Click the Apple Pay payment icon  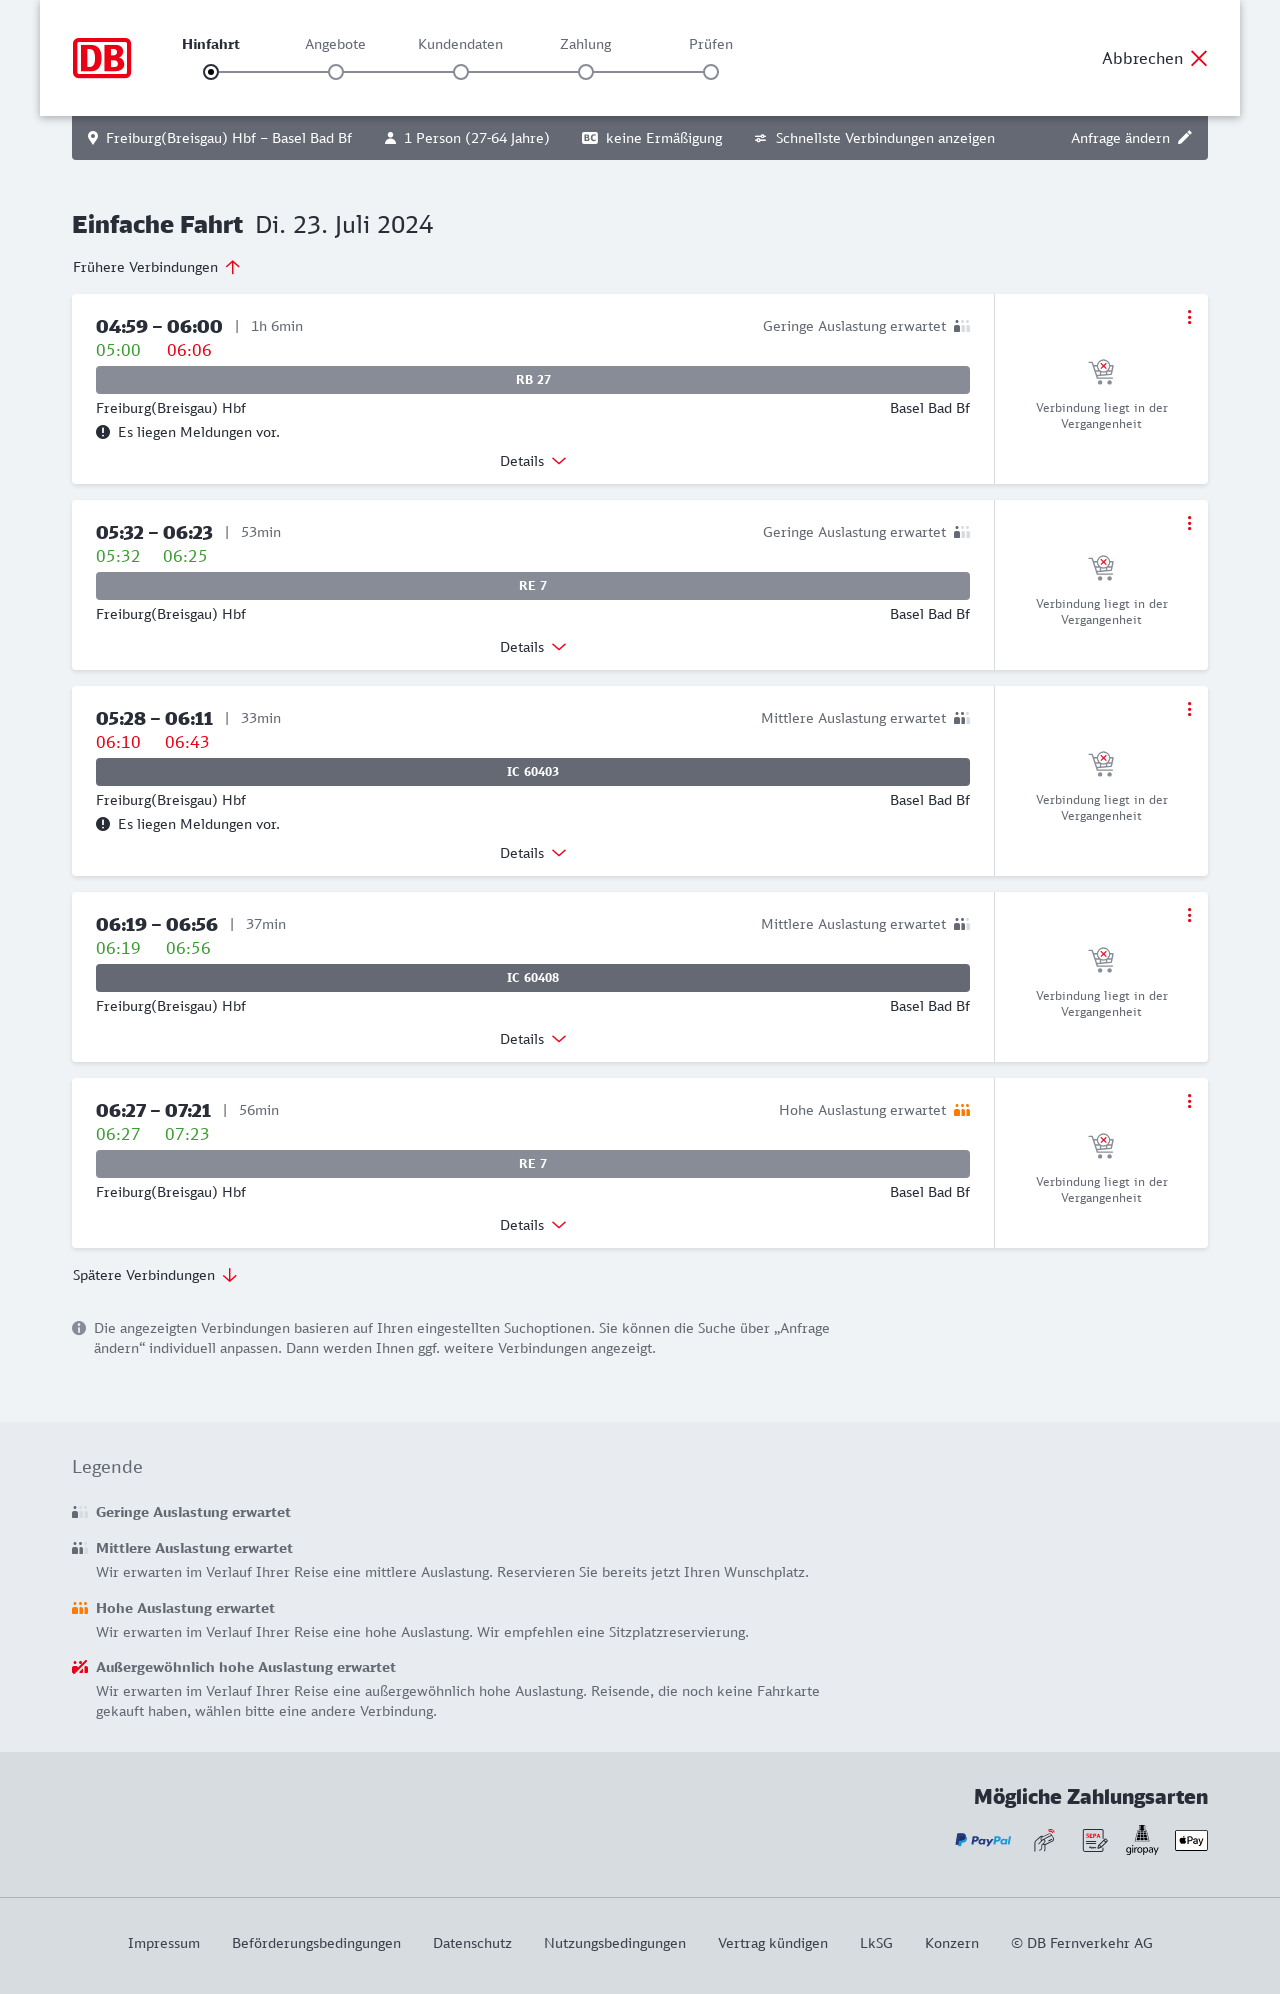click(1191, 1840)
